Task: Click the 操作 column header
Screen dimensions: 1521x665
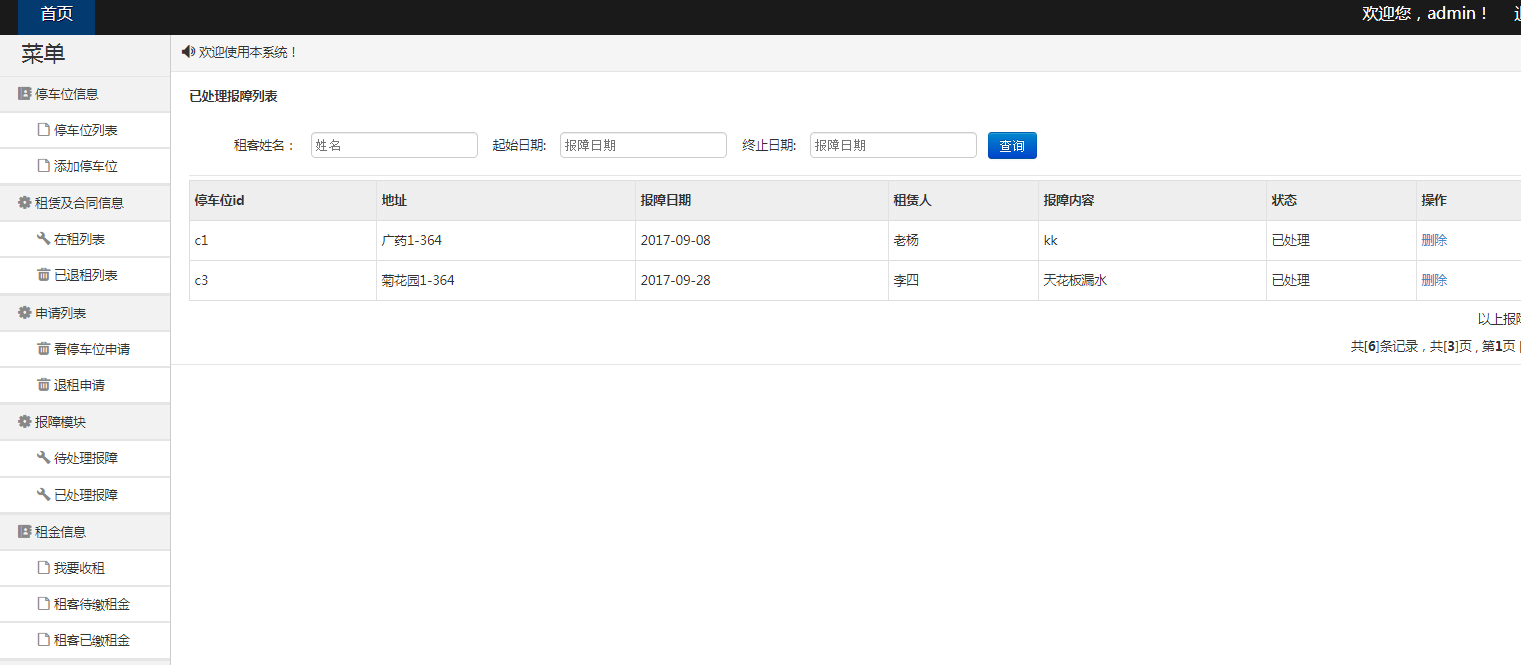Action: pos(1469,200)
